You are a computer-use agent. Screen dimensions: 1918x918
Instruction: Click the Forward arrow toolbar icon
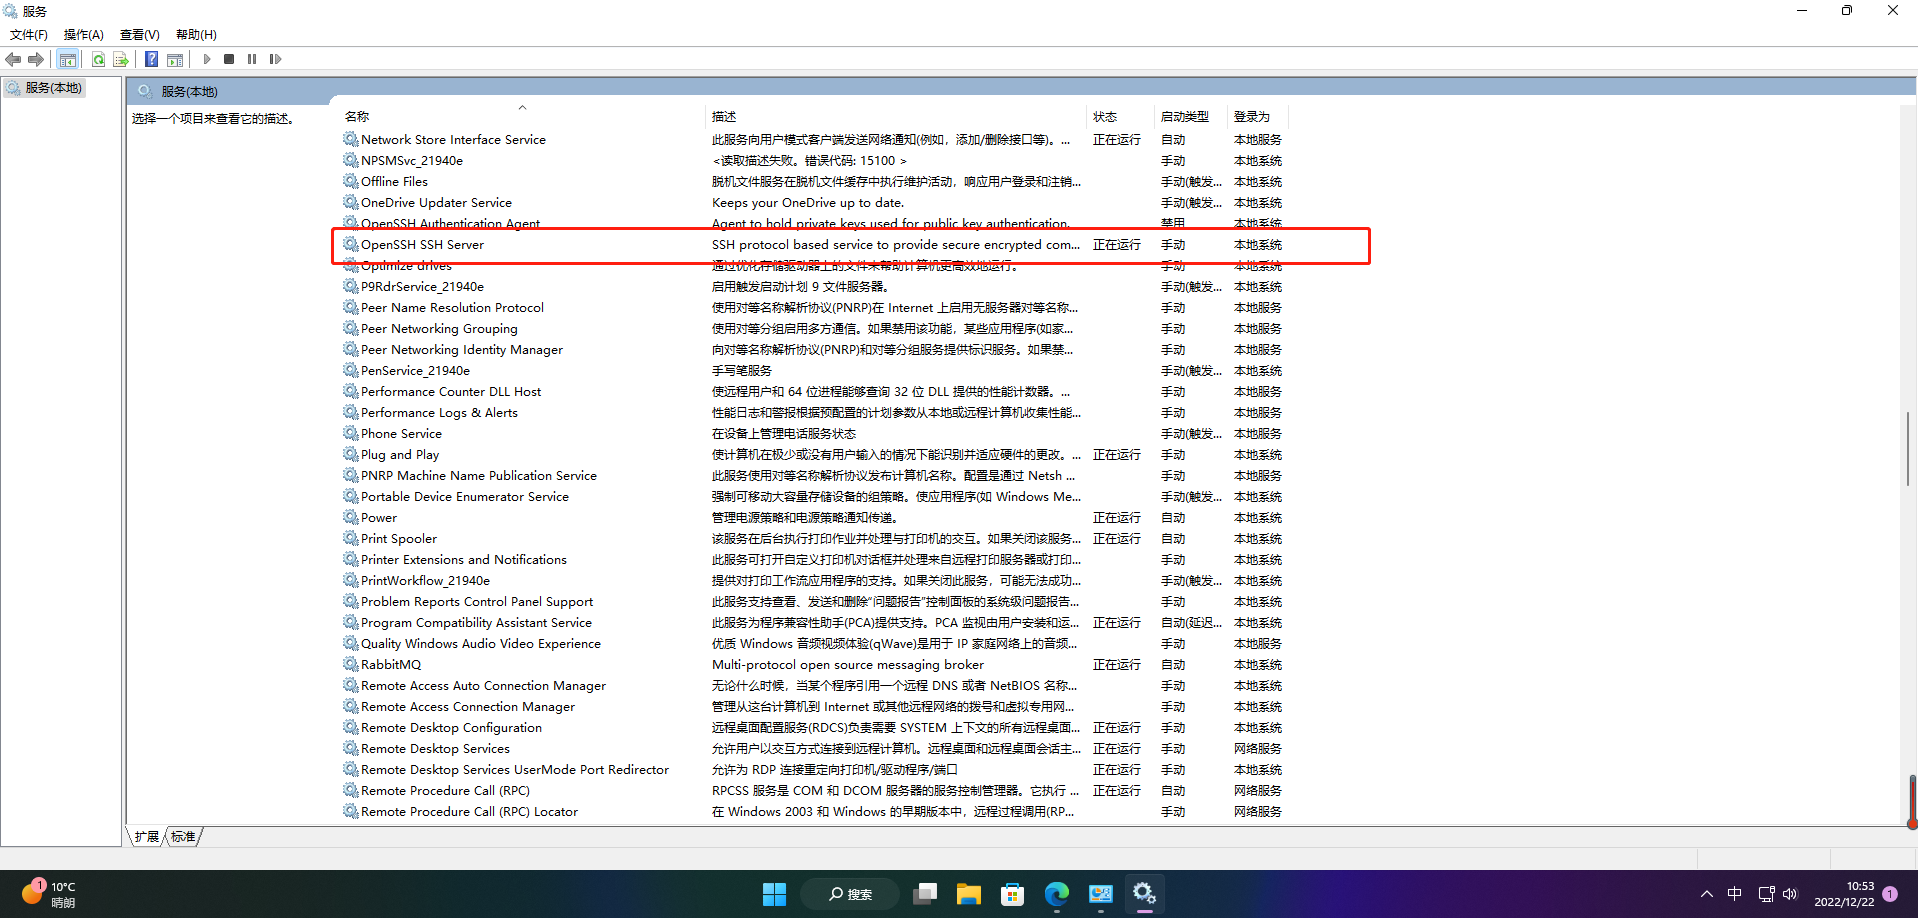(36, 59)
